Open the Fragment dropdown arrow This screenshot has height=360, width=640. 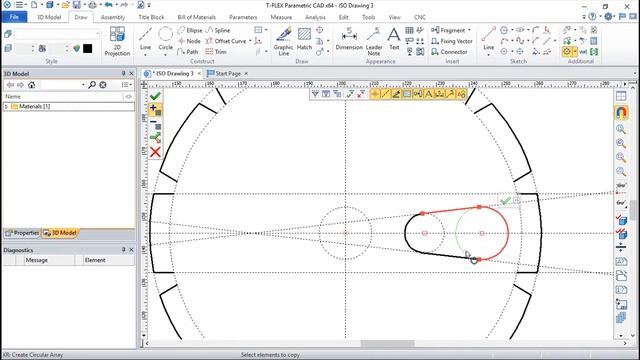tap(469, 30)
